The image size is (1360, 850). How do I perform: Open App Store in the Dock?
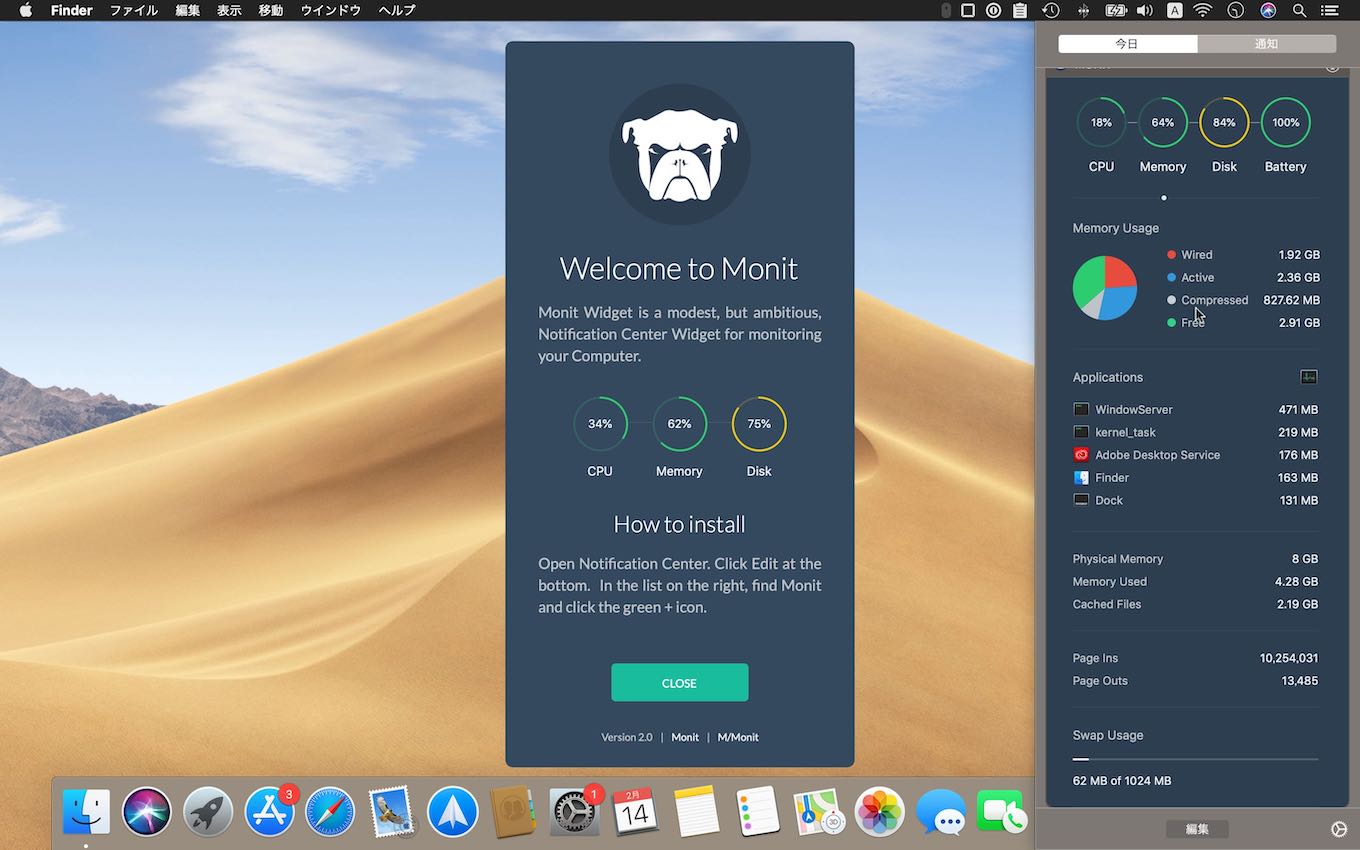tap(270, 812)
